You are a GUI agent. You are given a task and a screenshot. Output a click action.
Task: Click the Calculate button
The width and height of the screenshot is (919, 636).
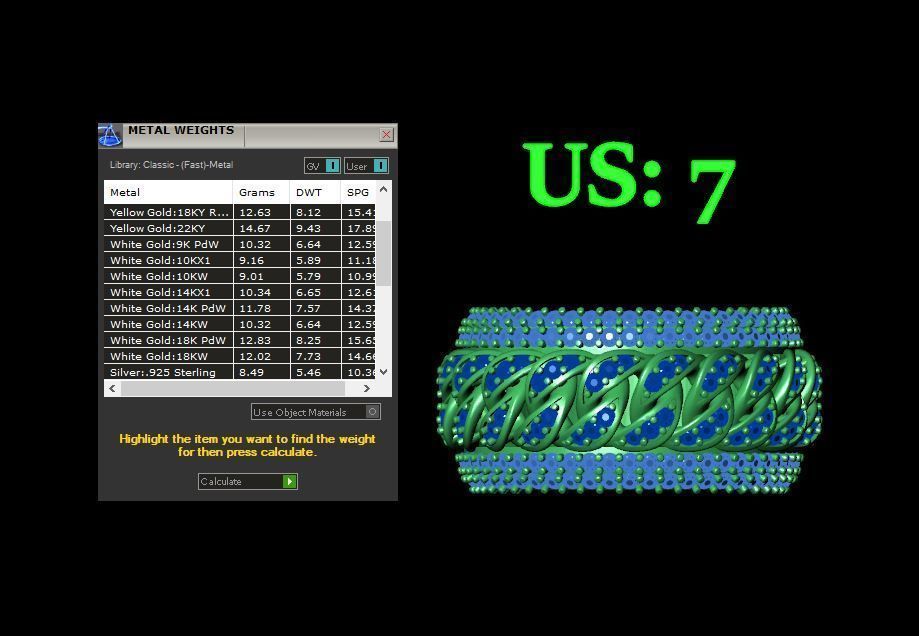[248, 481]
